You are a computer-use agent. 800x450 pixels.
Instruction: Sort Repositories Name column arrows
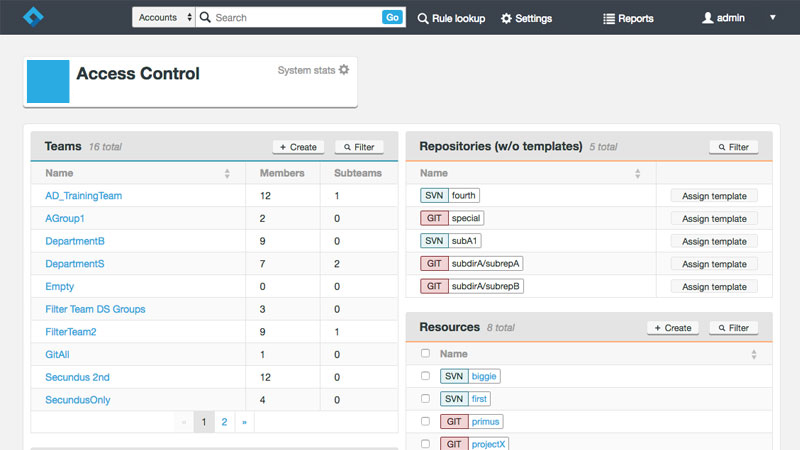637,173
